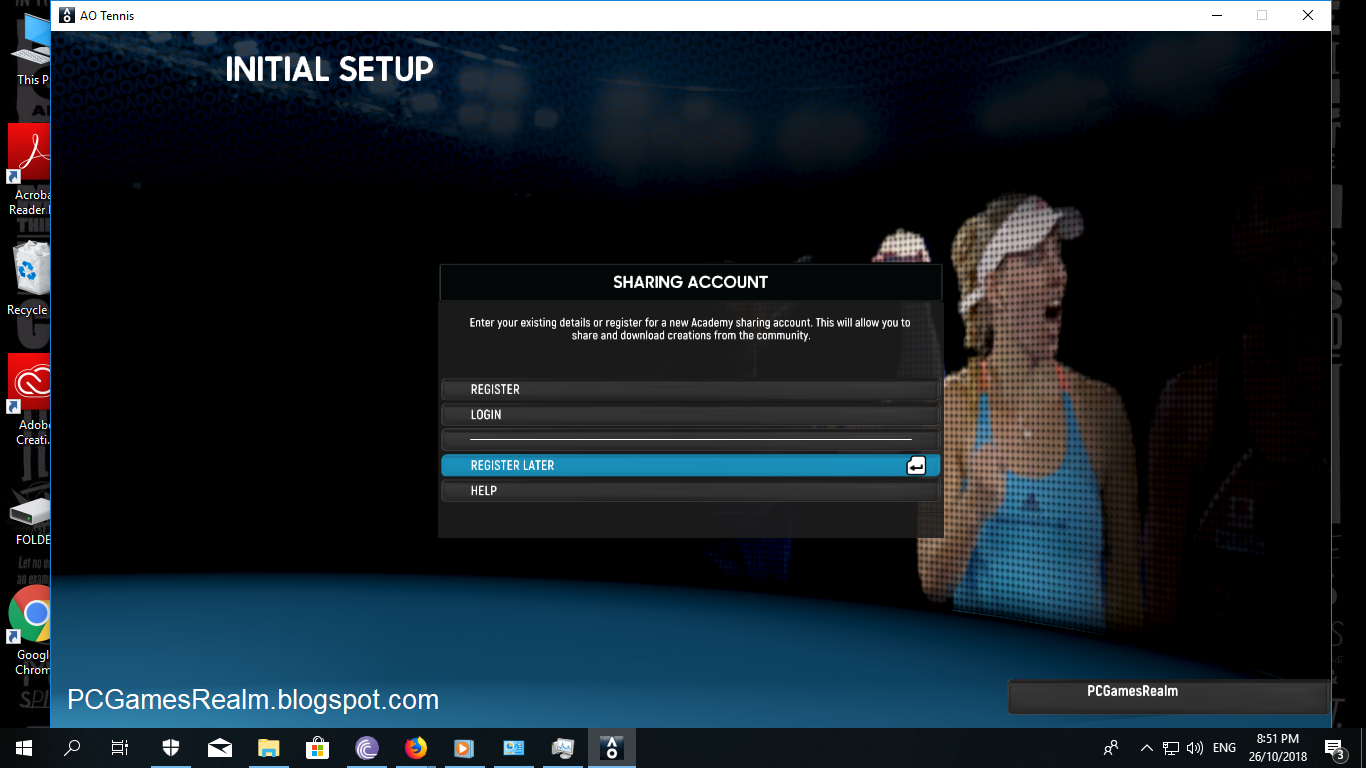Open the network status tray icon
This screenshot has width=1366, height=768.
pos(1170,747)
